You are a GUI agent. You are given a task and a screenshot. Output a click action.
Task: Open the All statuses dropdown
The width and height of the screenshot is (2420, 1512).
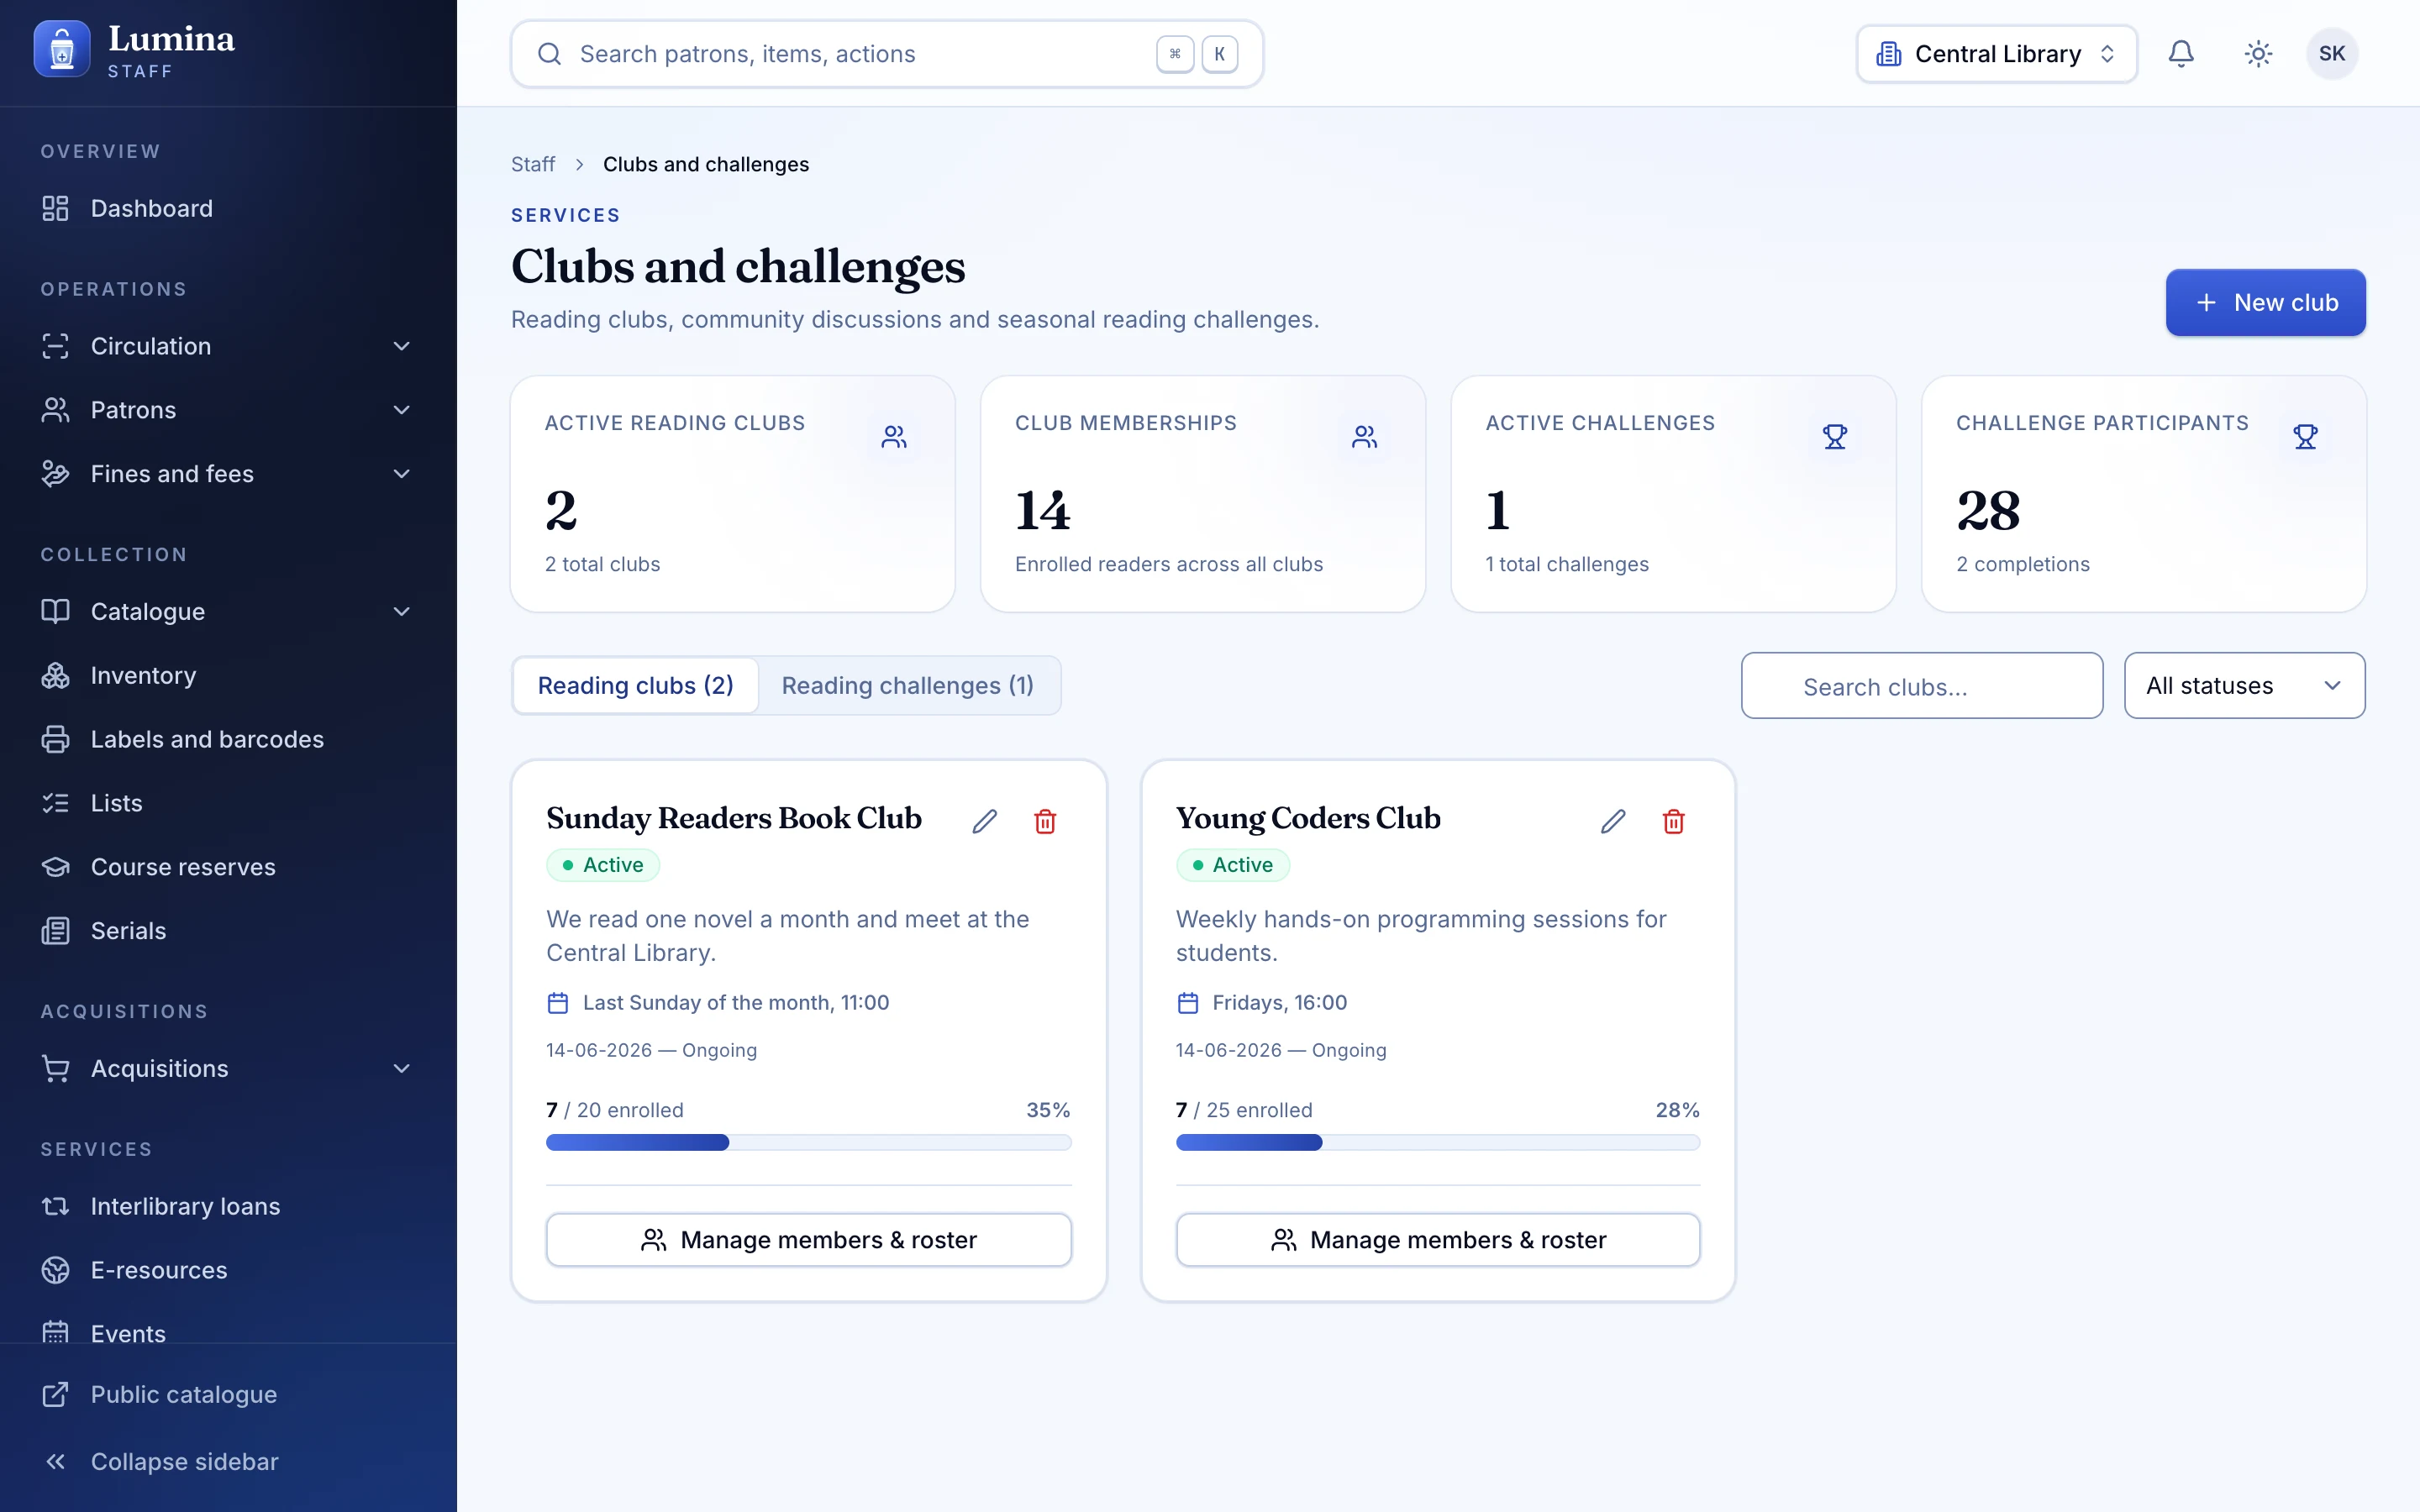tap(2244, 685)
